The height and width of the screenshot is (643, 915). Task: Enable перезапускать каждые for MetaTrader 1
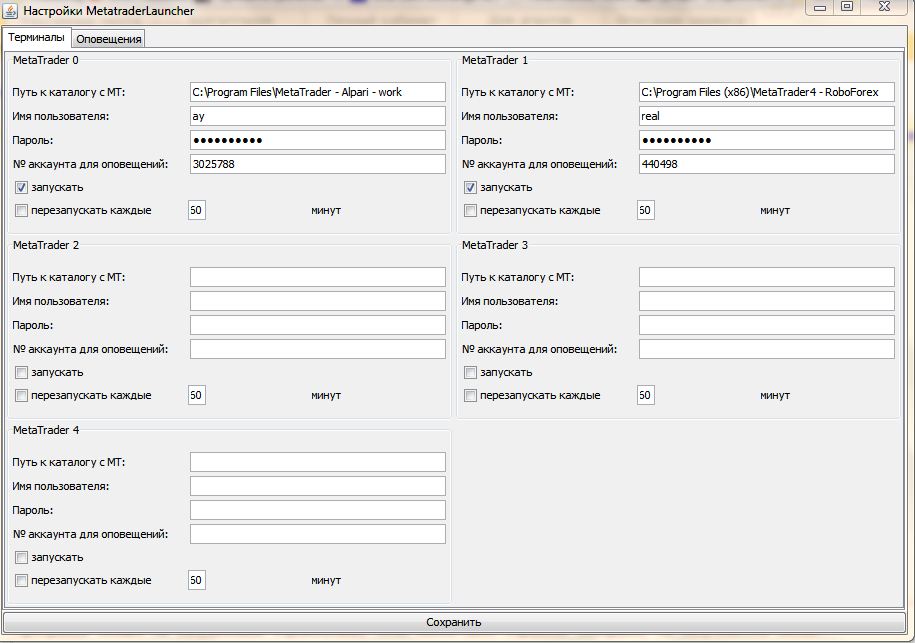[470, 210]
